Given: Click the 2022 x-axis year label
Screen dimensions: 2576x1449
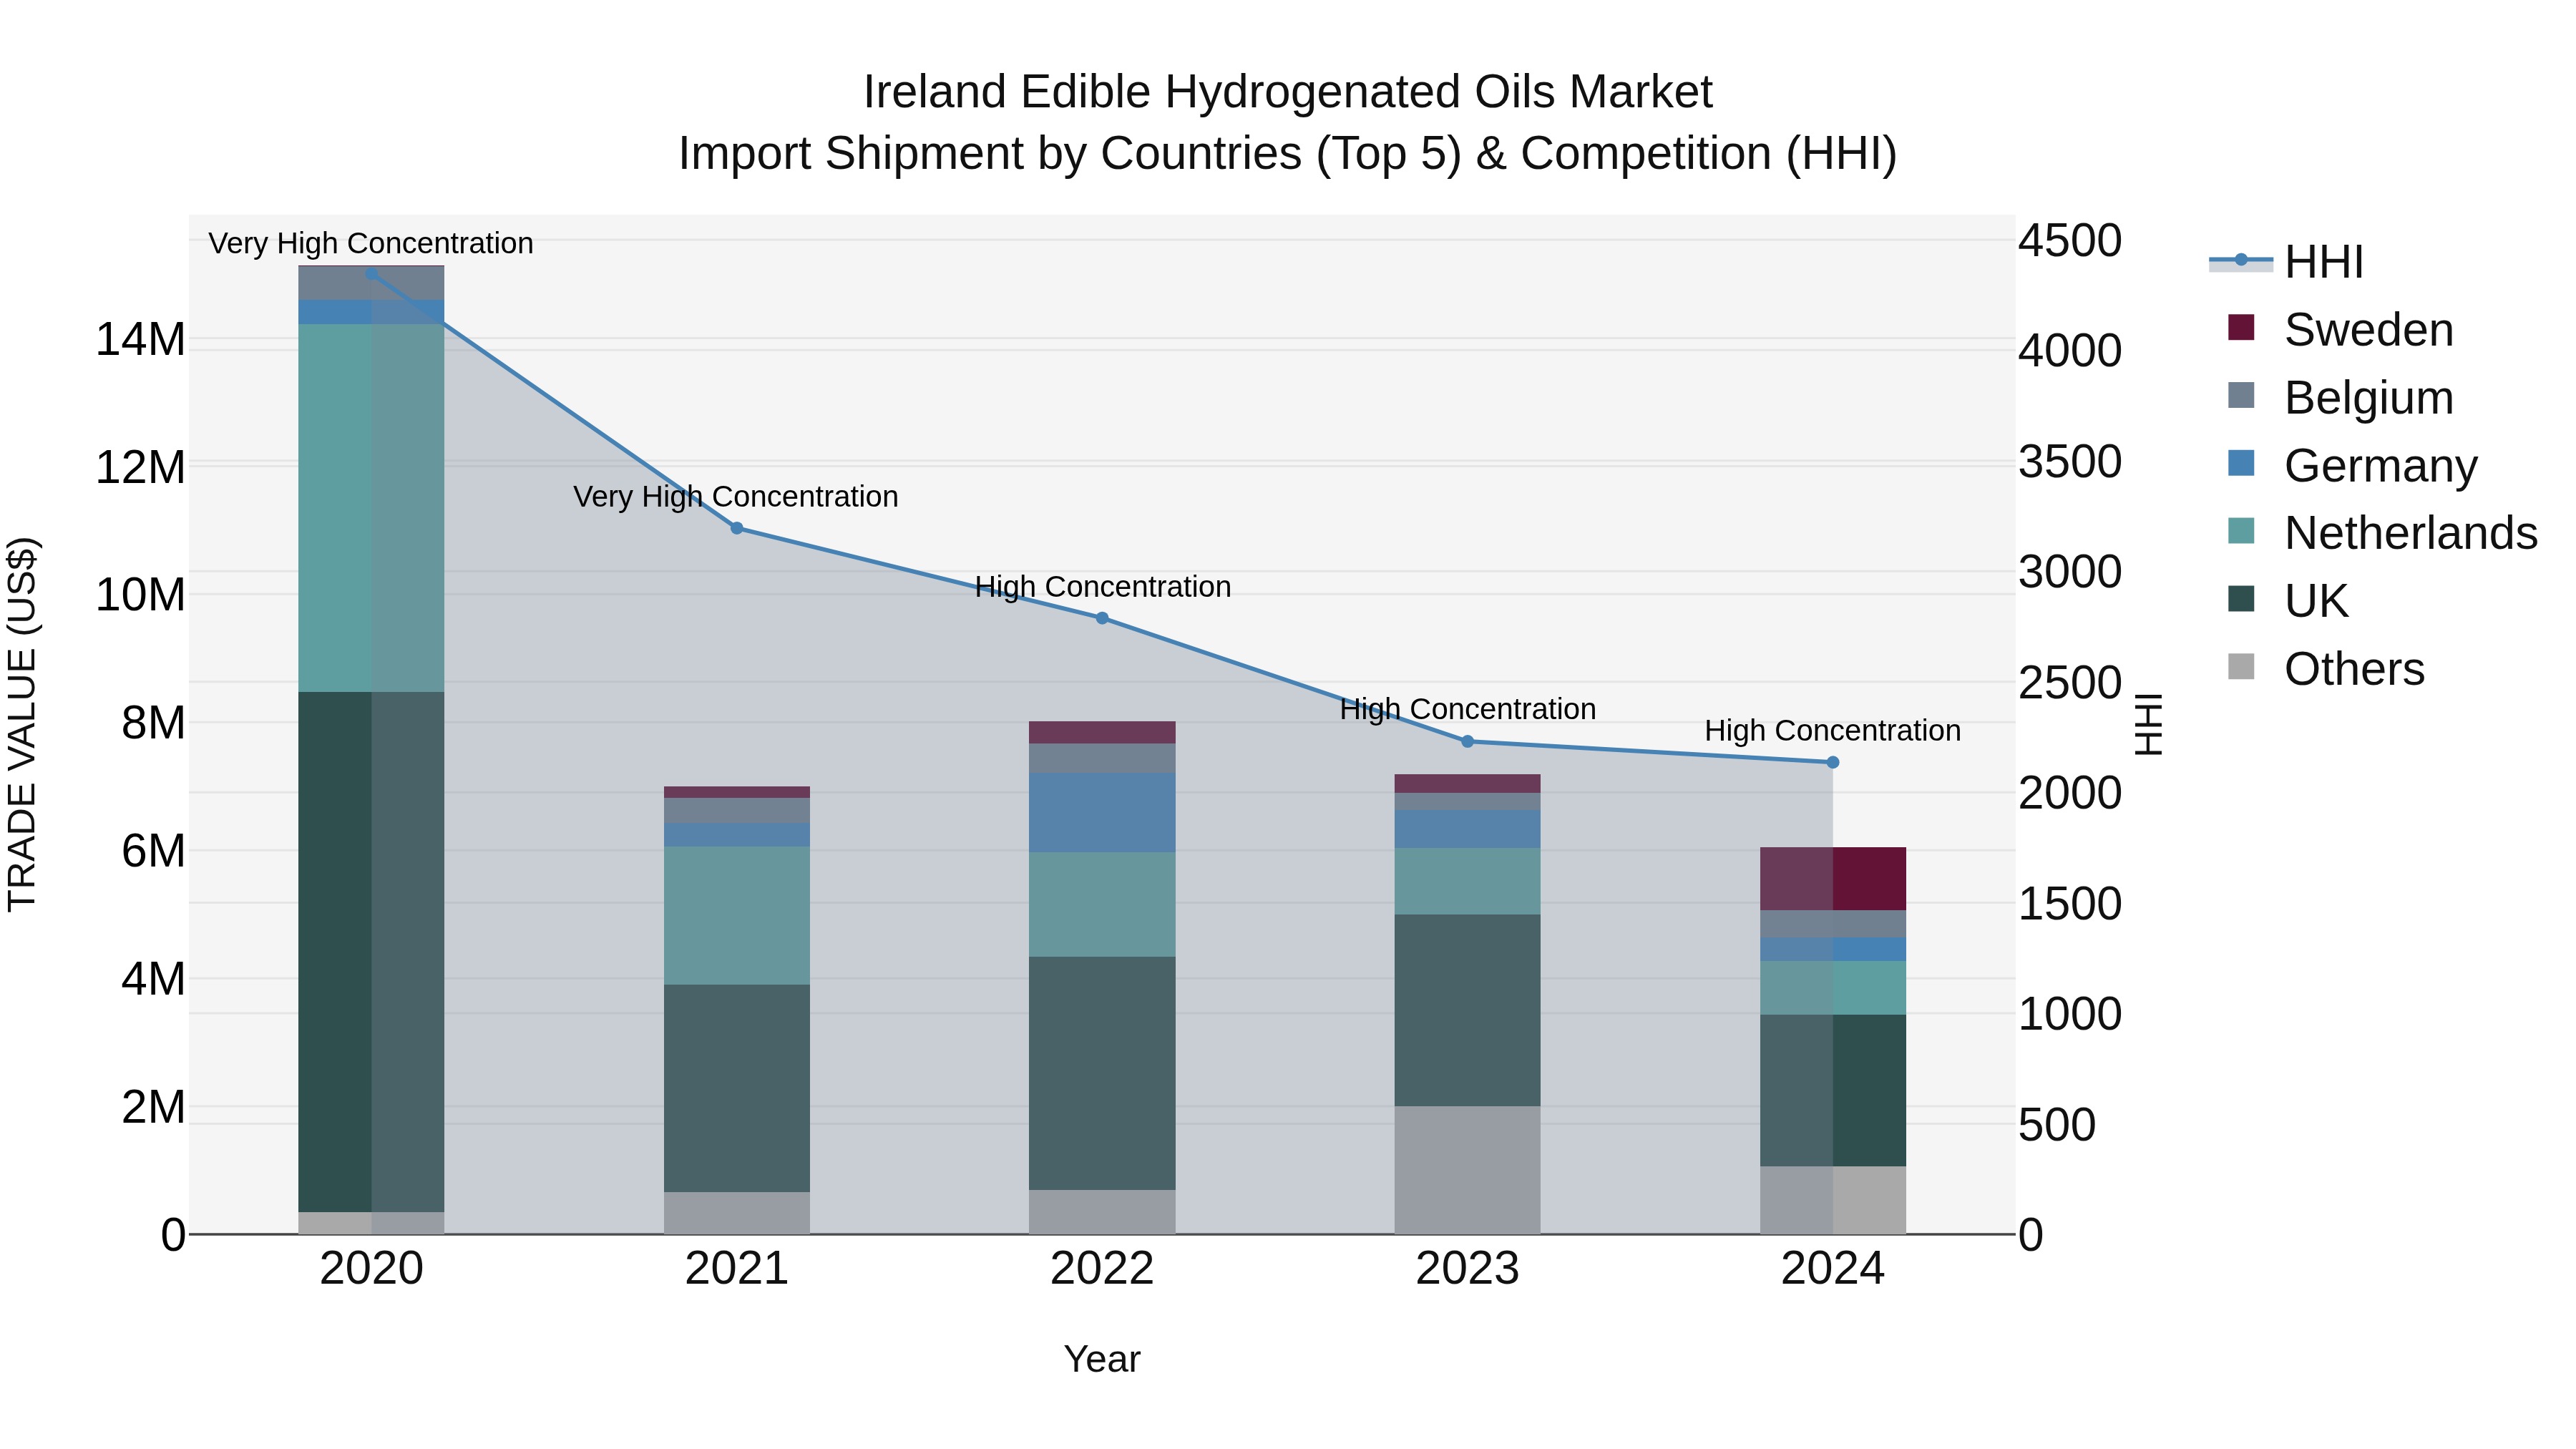Looking at the screenshot, I should (x=1102, y=1269).
